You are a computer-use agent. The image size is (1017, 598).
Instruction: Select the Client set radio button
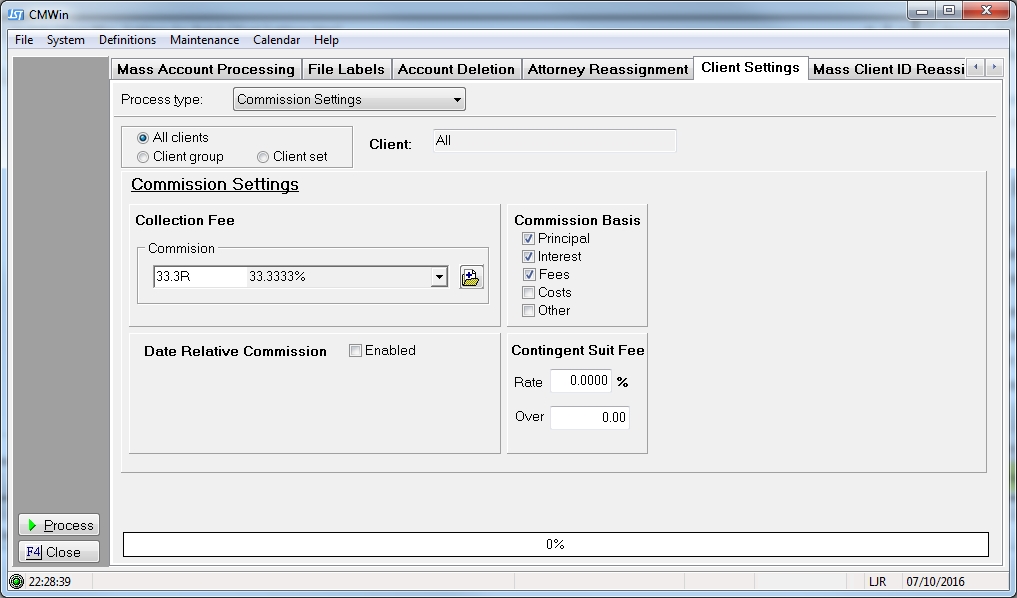[x=263, y=157]
